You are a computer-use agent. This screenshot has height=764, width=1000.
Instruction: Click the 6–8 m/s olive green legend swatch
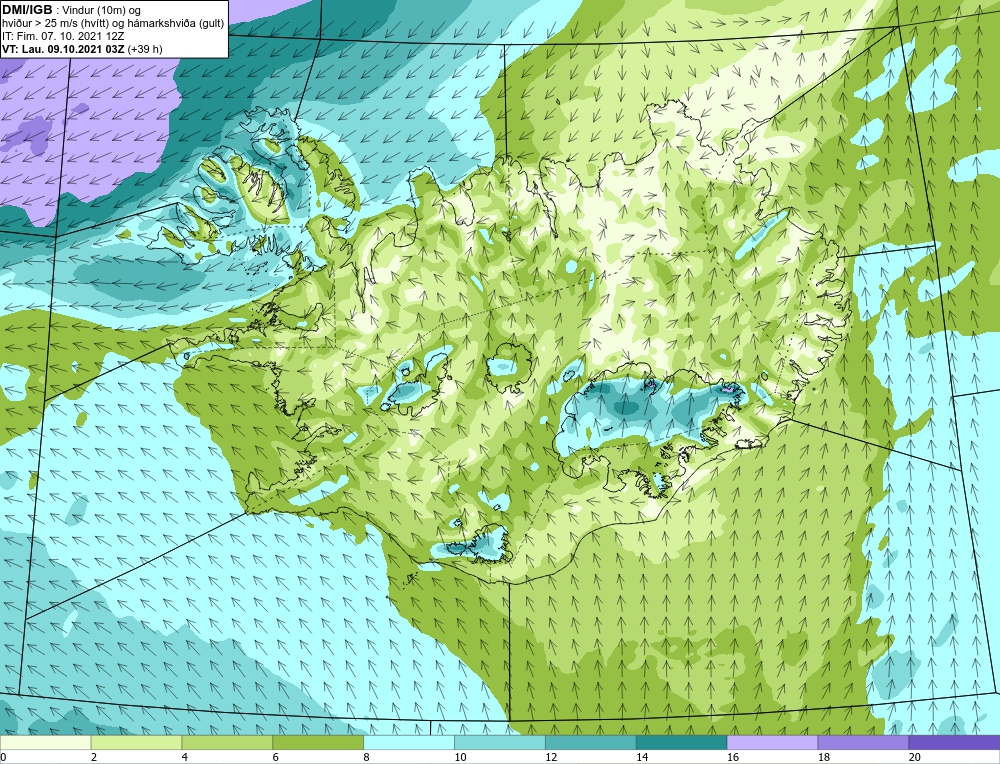(318, 742)
